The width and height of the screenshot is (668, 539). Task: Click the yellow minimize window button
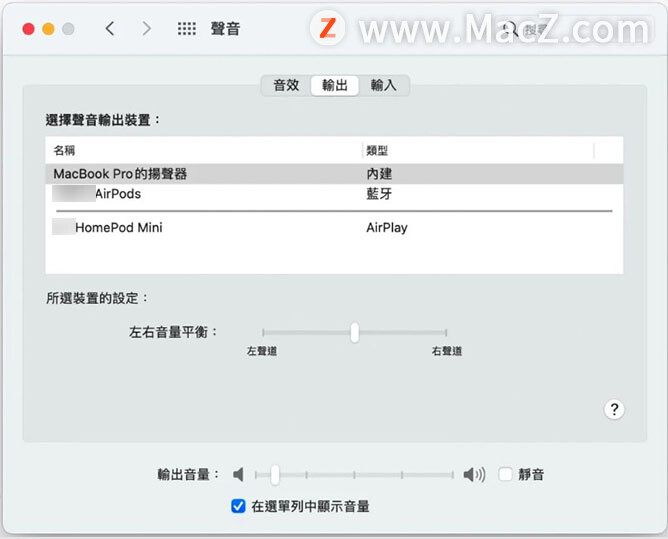coord(49,29)
